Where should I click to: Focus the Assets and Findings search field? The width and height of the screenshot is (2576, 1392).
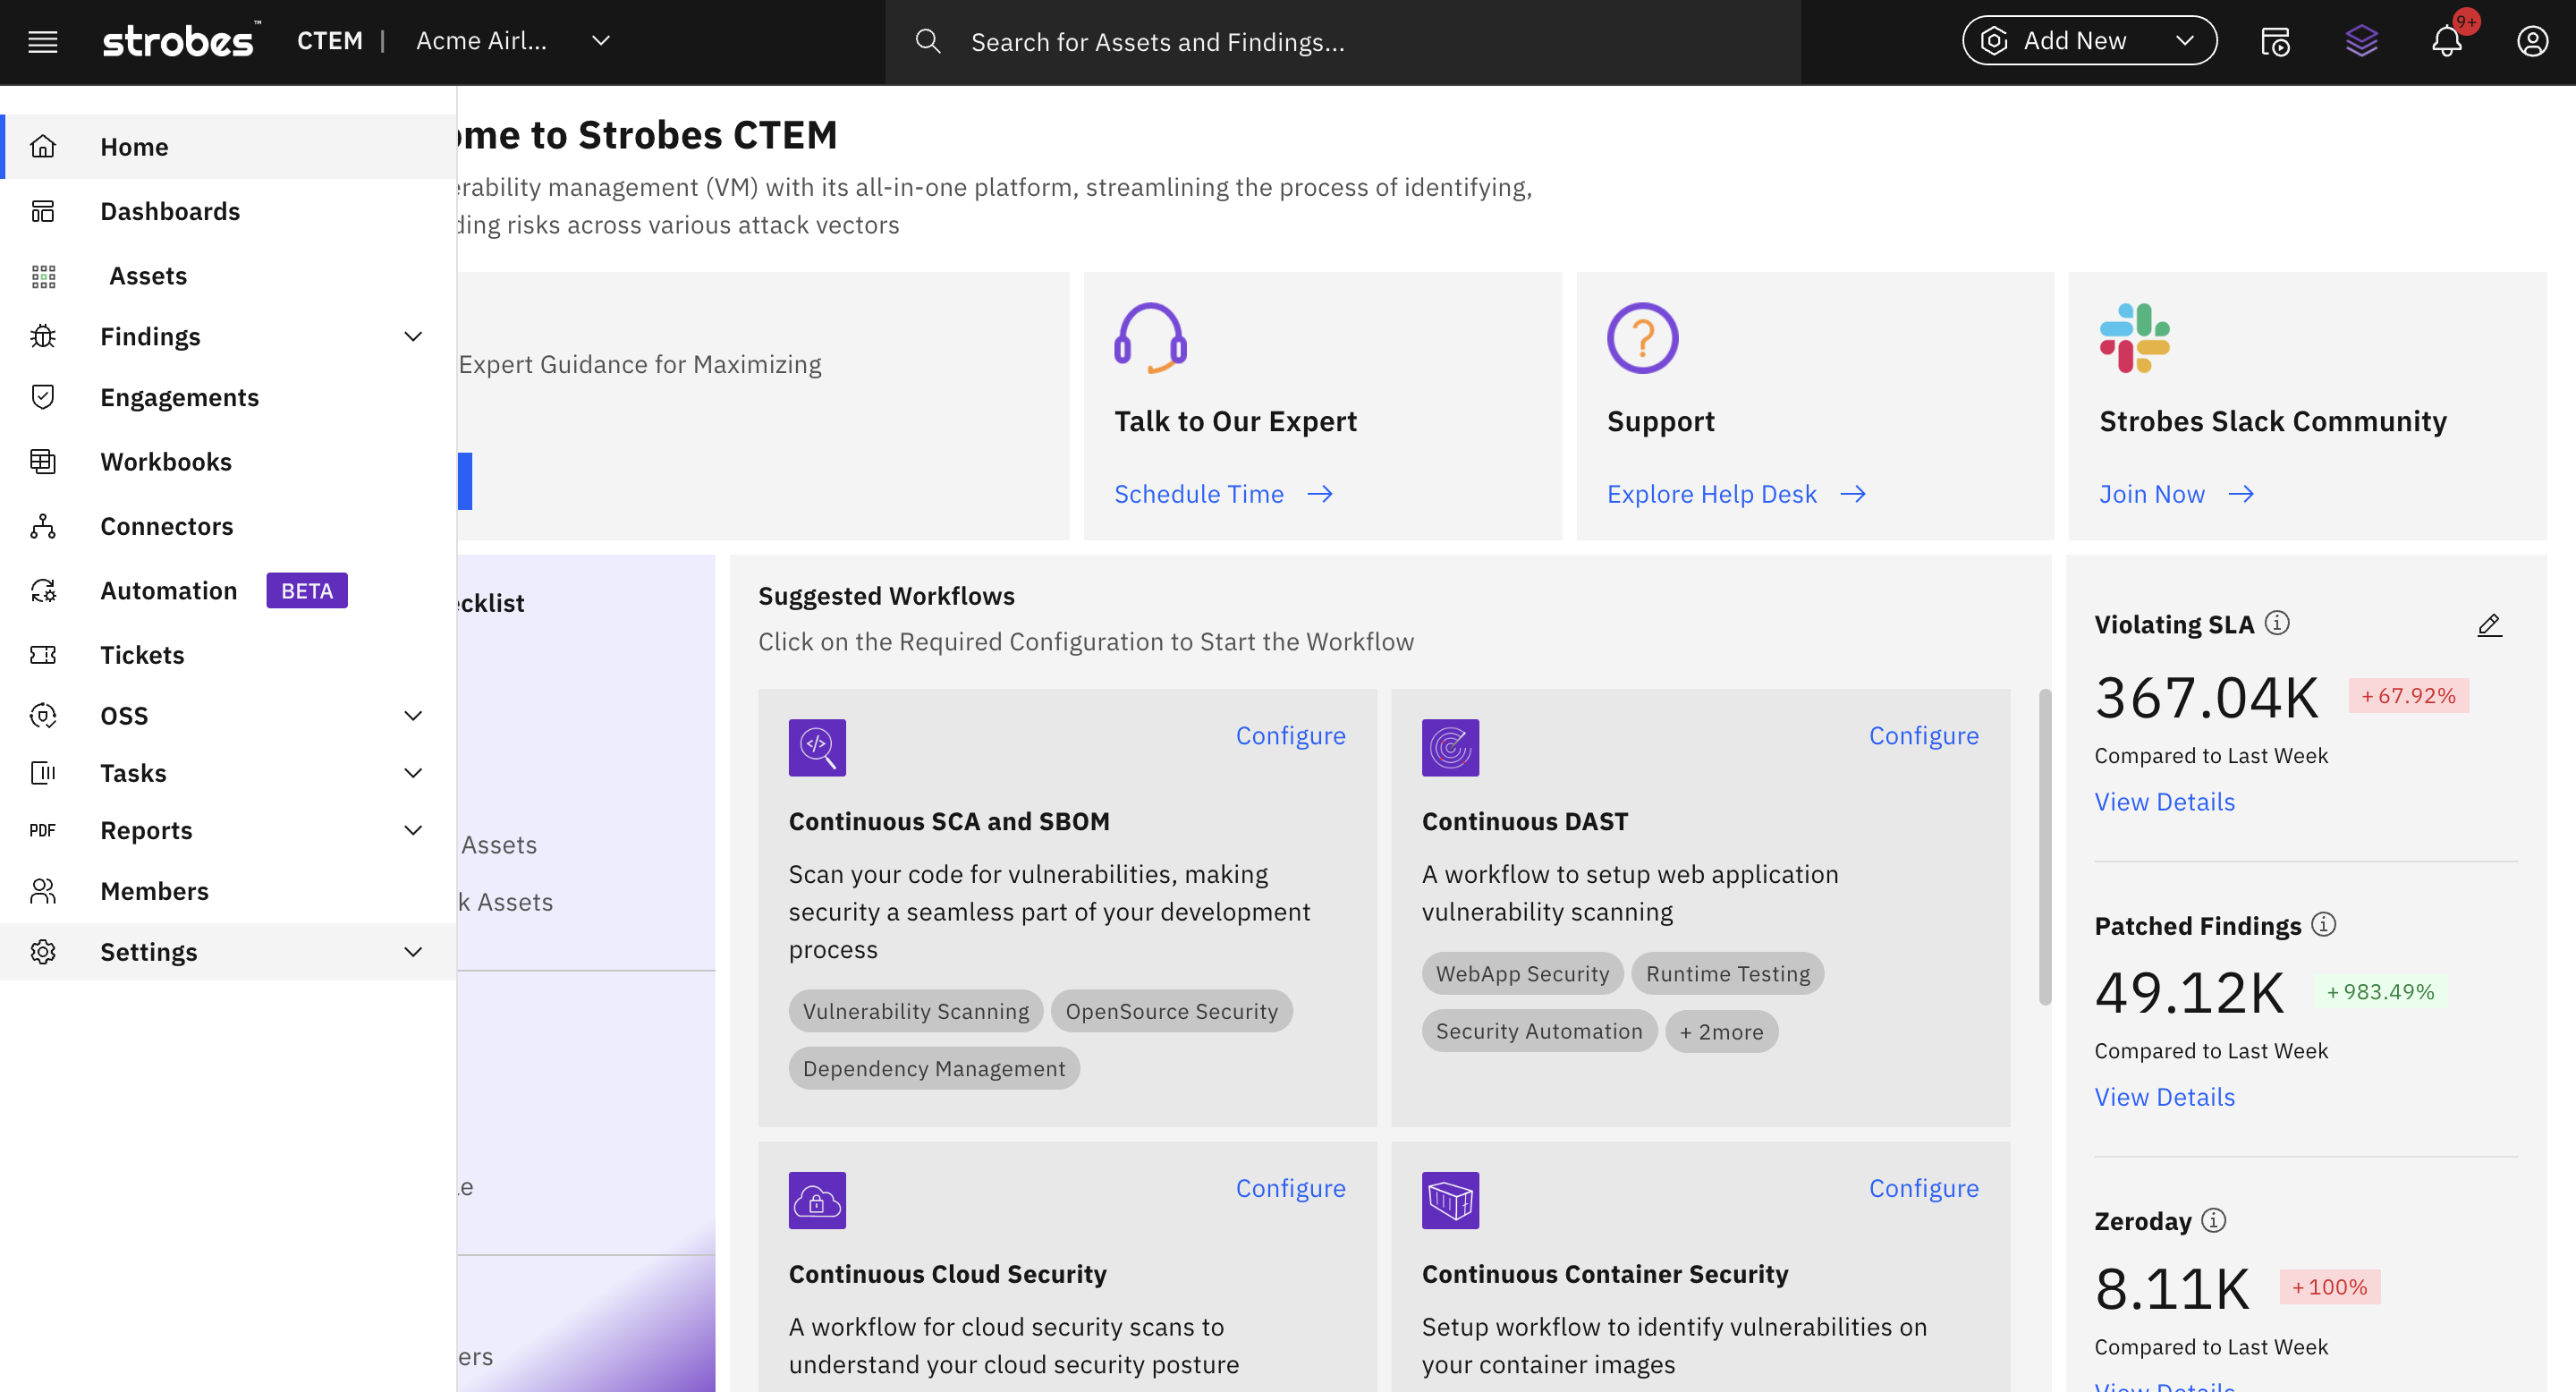pos(1342,41)
